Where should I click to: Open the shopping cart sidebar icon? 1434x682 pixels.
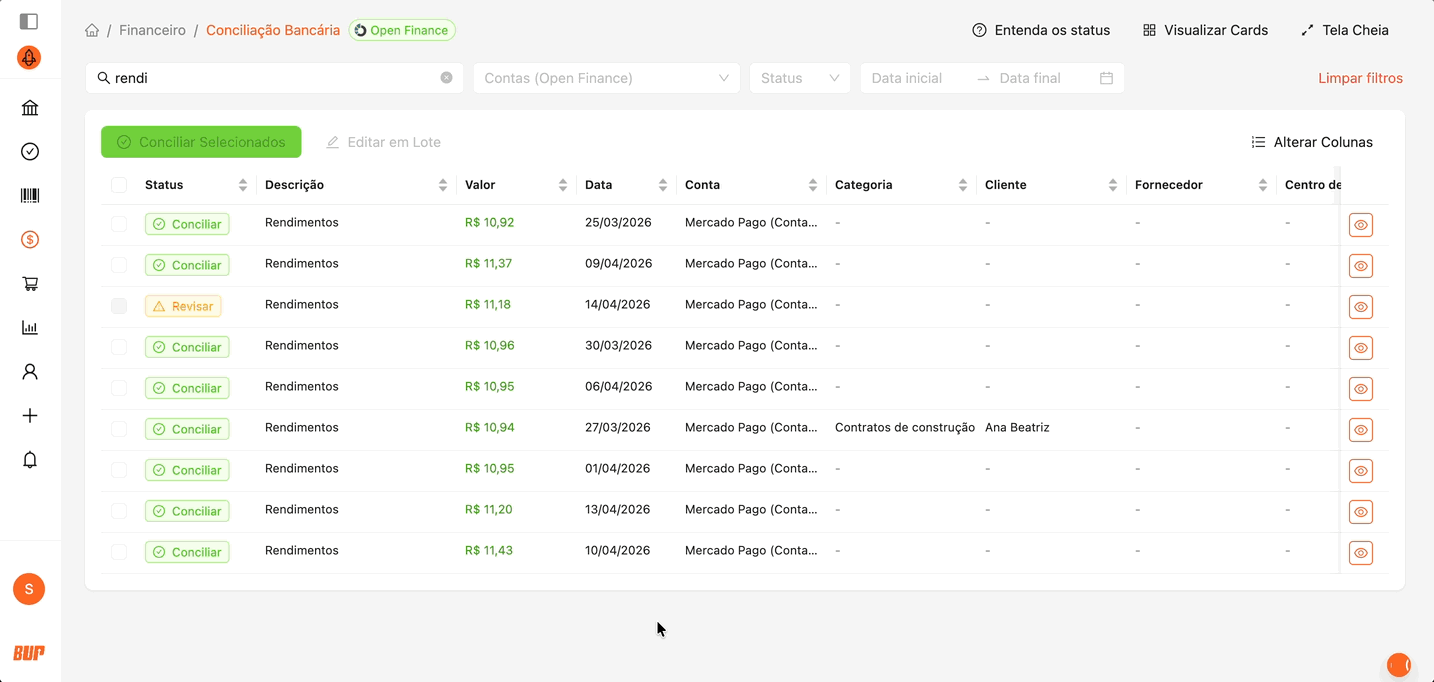click(x=30, y=284)
